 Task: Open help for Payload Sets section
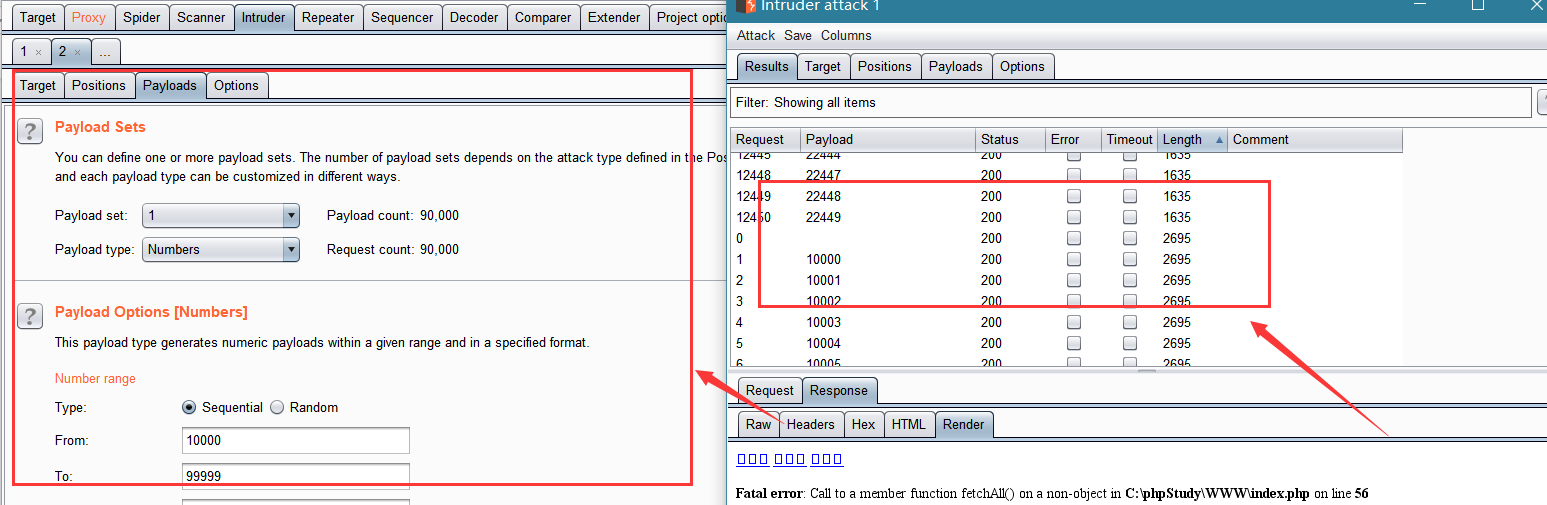pos(30,131)
